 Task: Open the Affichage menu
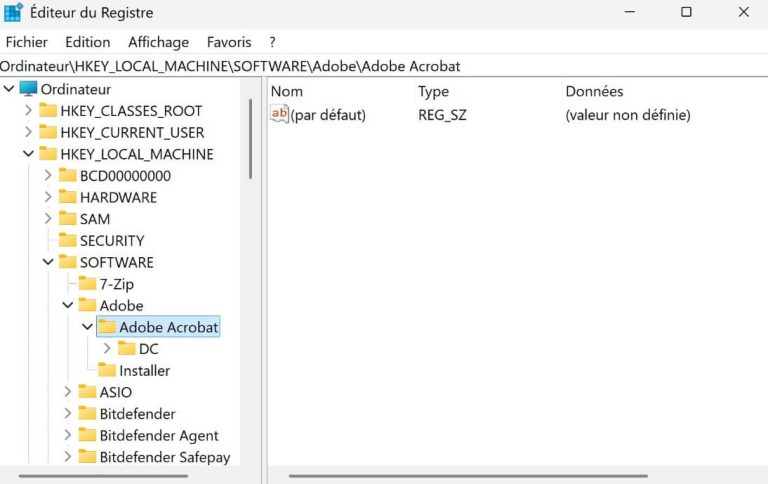158,42
